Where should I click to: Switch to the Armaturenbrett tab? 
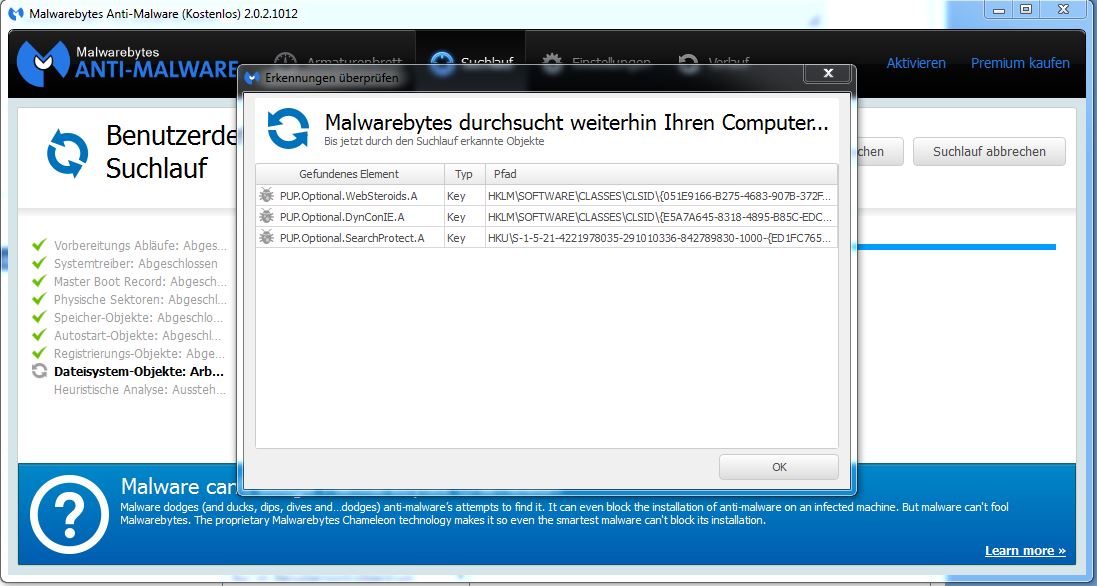pyautogui.click(x=337, y=63)
